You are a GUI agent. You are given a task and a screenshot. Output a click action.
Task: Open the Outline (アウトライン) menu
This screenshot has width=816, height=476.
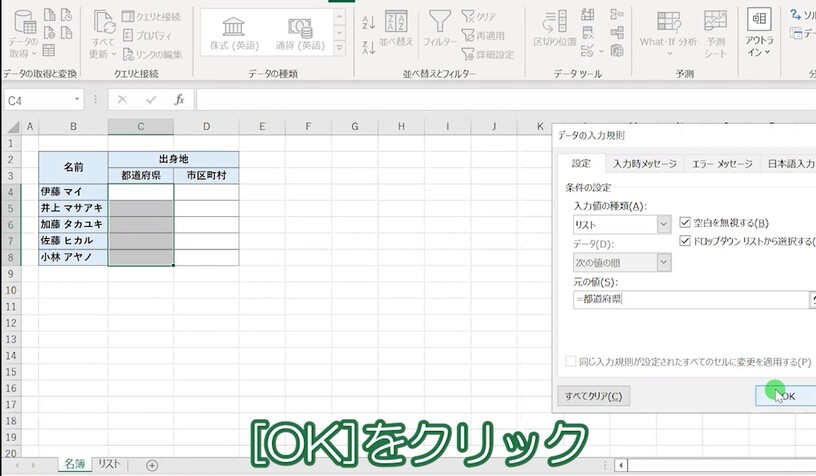point(759,33)
